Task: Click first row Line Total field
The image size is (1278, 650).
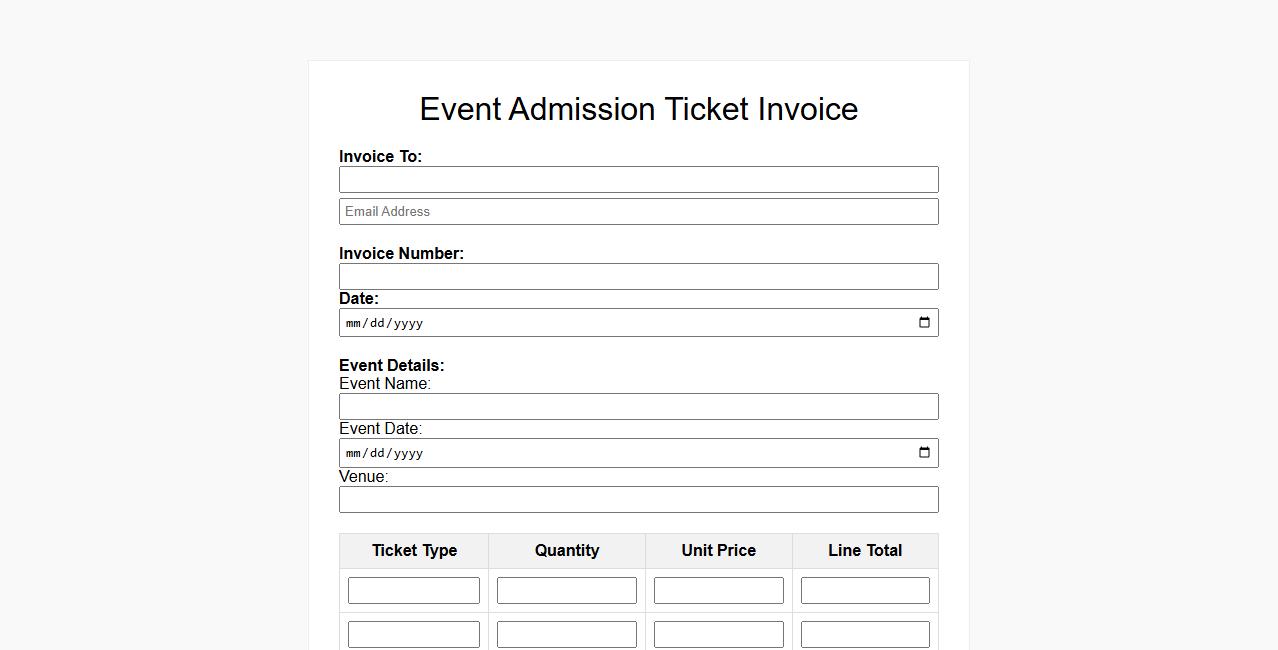Action: [x=865, y=590]
